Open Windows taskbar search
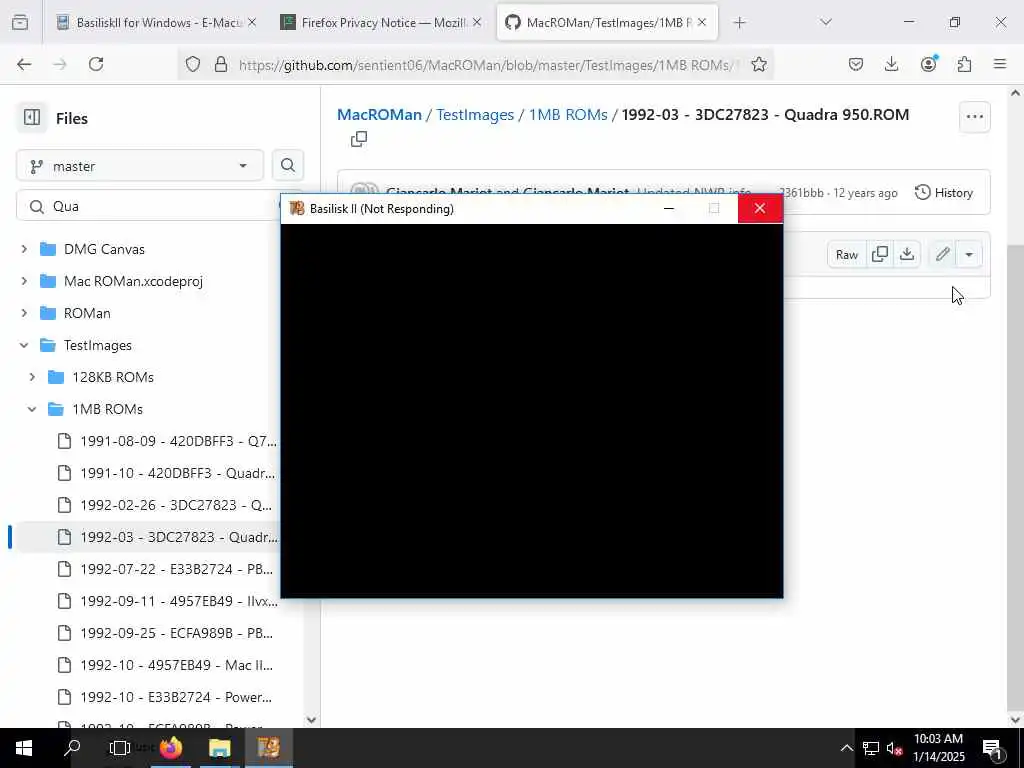The image size is (1024, 768). coord(72,748)
